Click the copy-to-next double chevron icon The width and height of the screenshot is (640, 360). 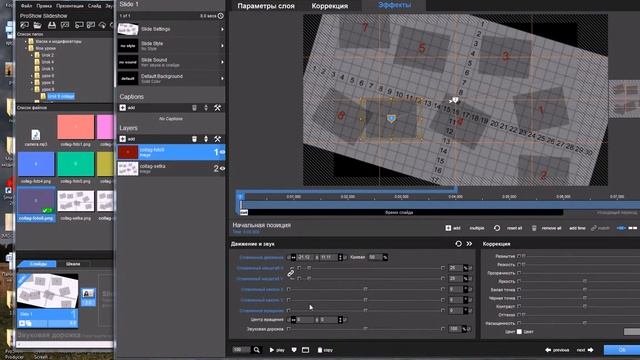(x=469, y=244)
